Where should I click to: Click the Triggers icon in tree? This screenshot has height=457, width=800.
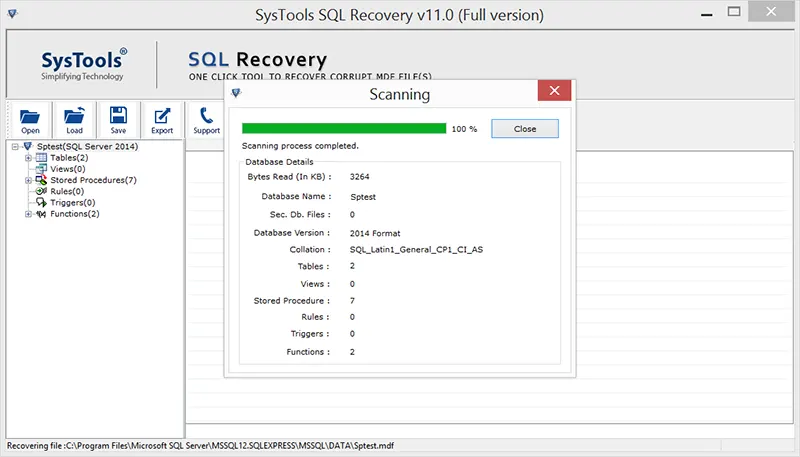click(41, 203)
